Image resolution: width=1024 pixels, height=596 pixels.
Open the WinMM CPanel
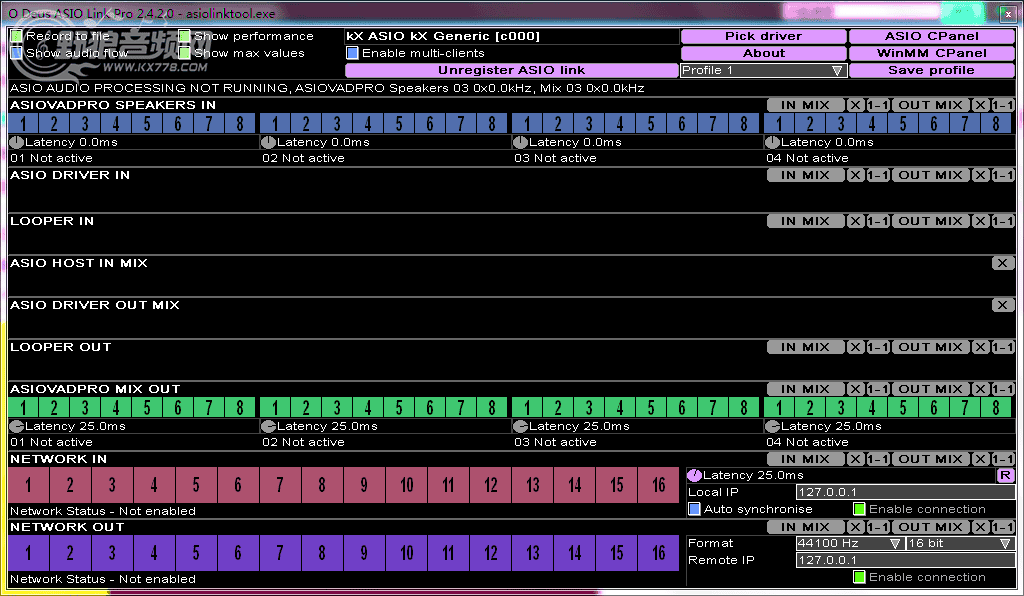931,54
